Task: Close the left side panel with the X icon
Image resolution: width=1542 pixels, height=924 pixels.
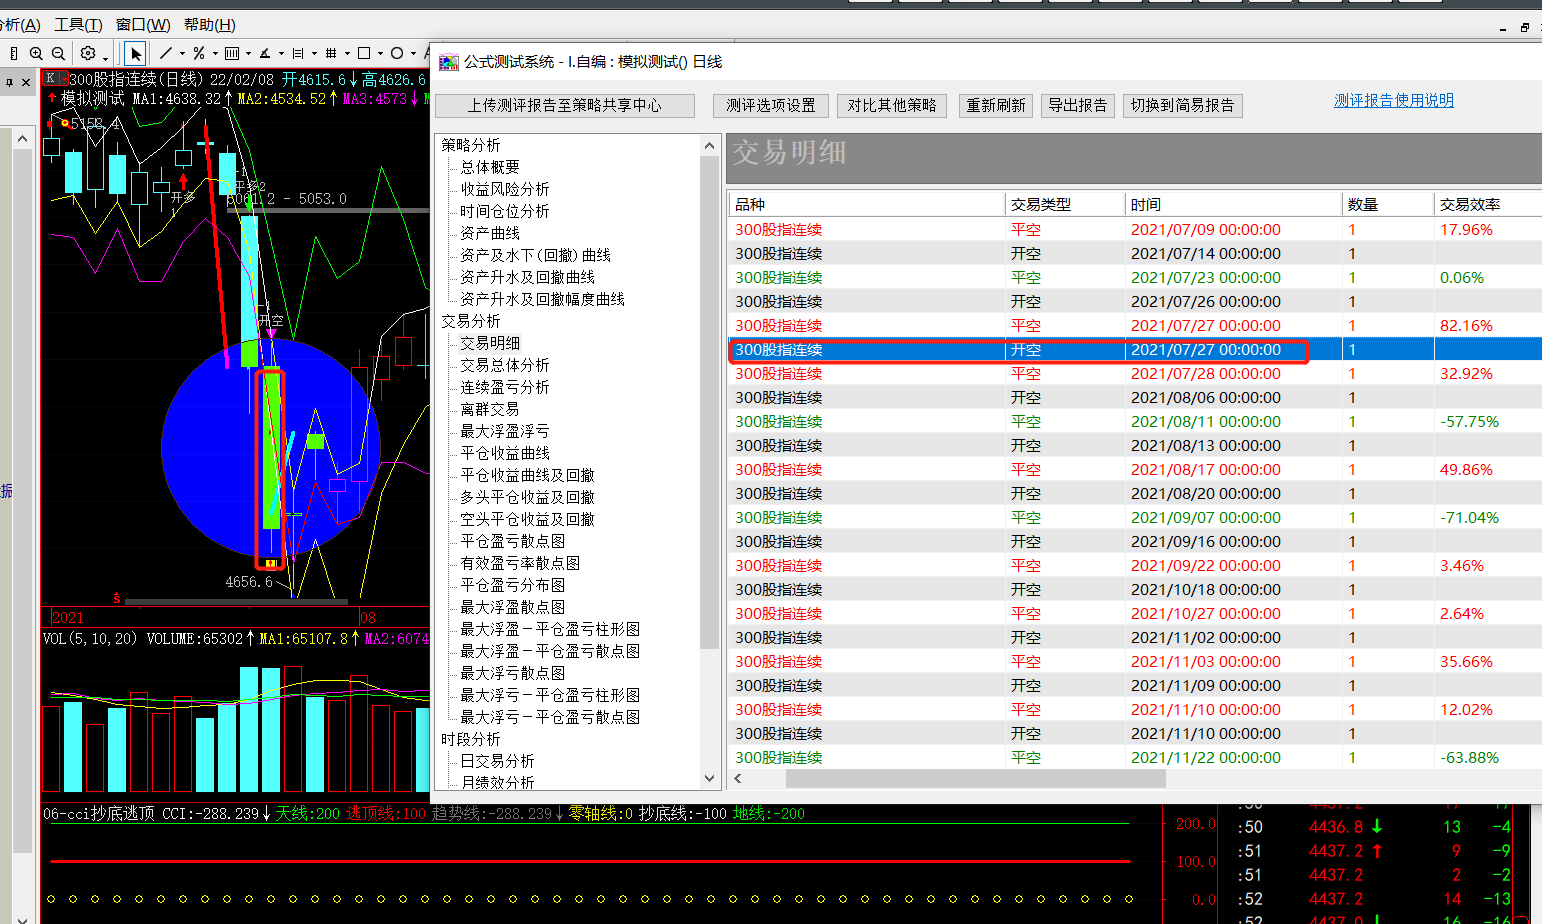Action: click(26, 83)
